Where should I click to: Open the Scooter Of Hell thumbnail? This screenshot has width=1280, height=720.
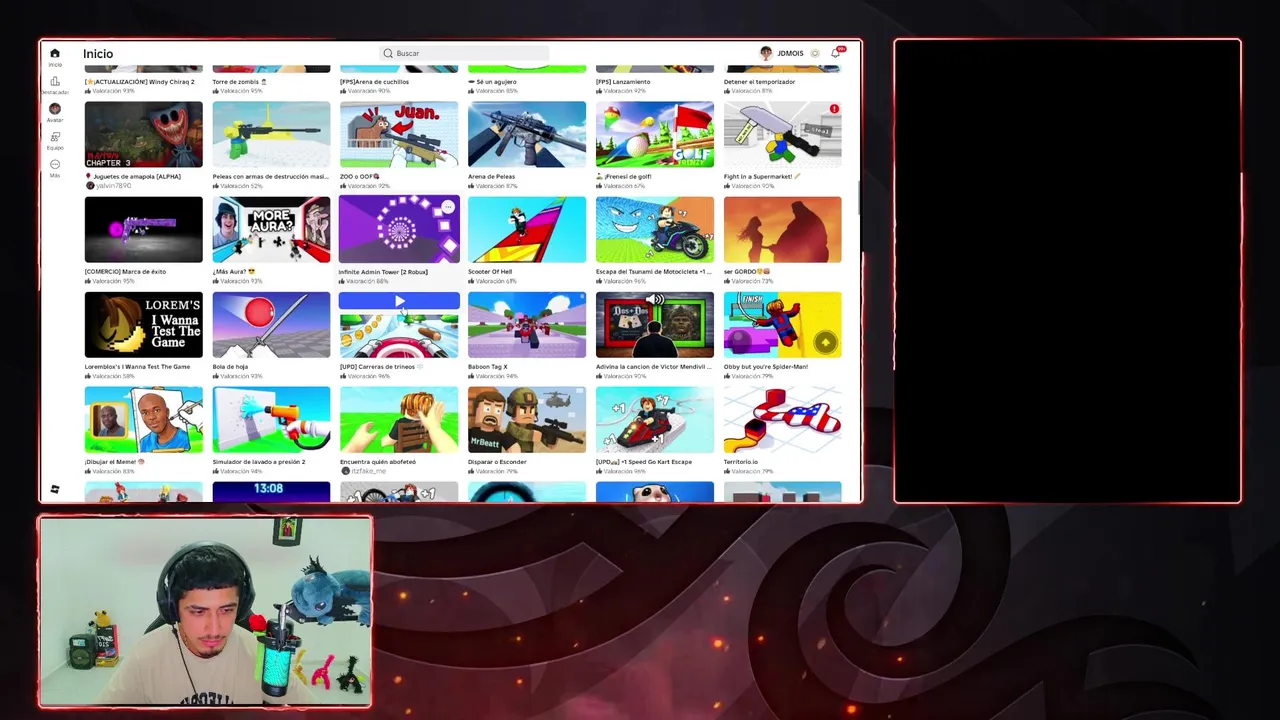coord(527,229)
